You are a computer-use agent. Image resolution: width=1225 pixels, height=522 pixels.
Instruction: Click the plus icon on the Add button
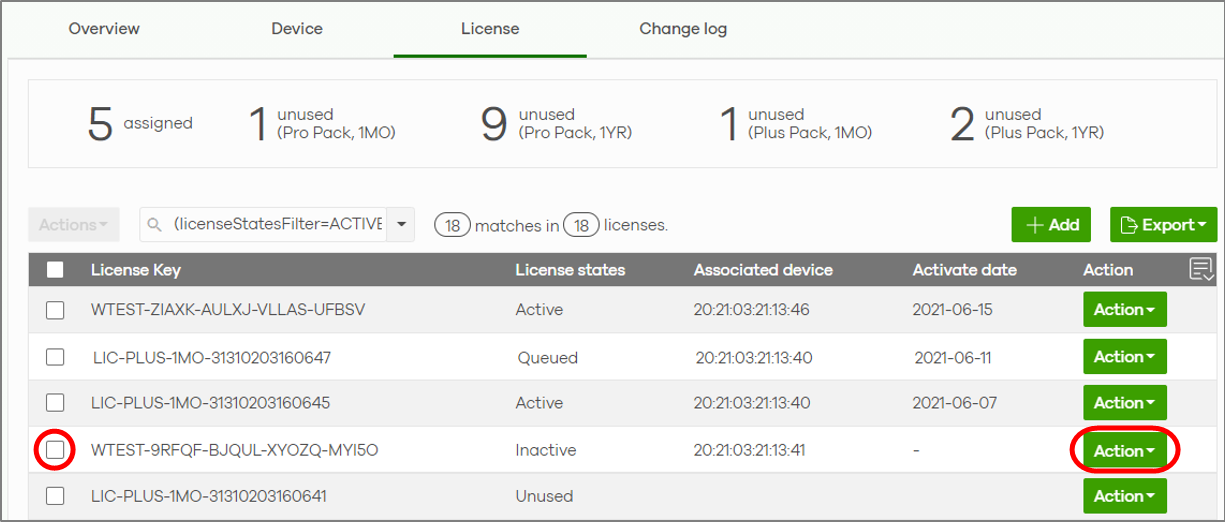tap(1035, 225)
